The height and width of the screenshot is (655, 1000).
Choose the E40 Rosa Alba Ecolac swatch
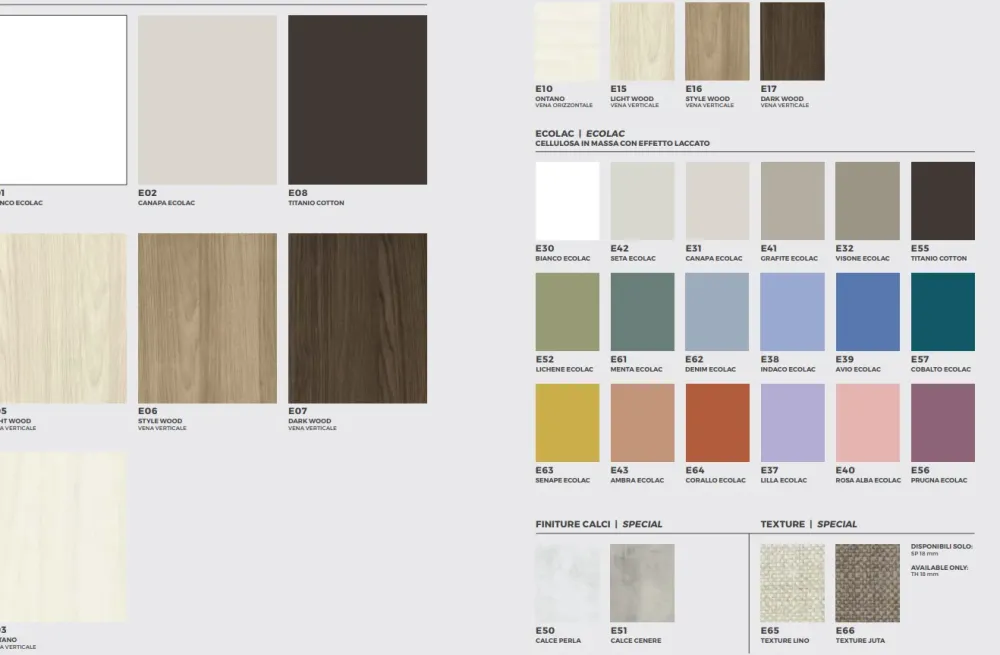pos(867,423)
